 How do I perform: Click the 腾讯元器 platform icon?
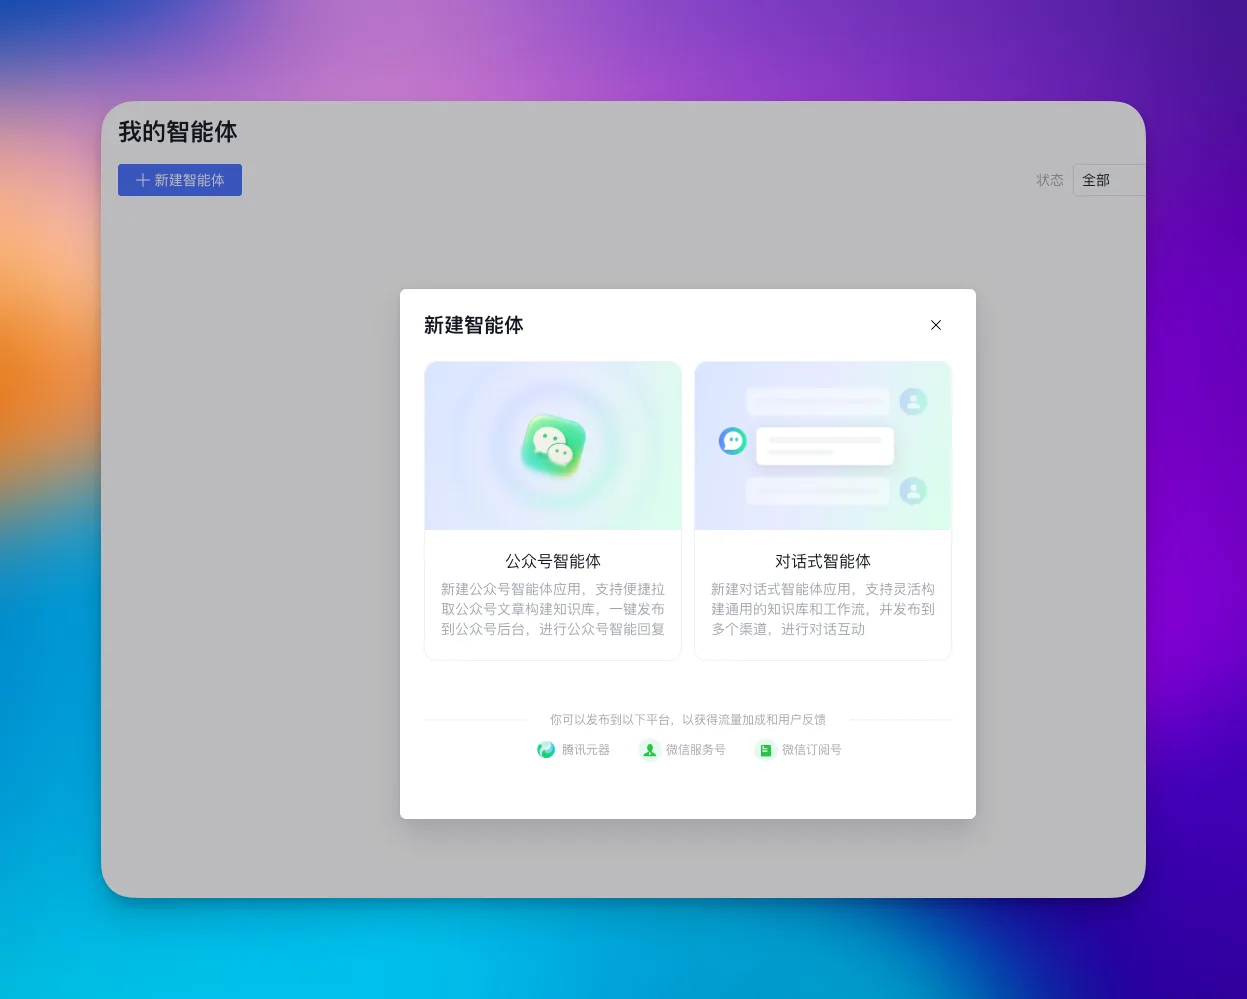pos(546,750)
